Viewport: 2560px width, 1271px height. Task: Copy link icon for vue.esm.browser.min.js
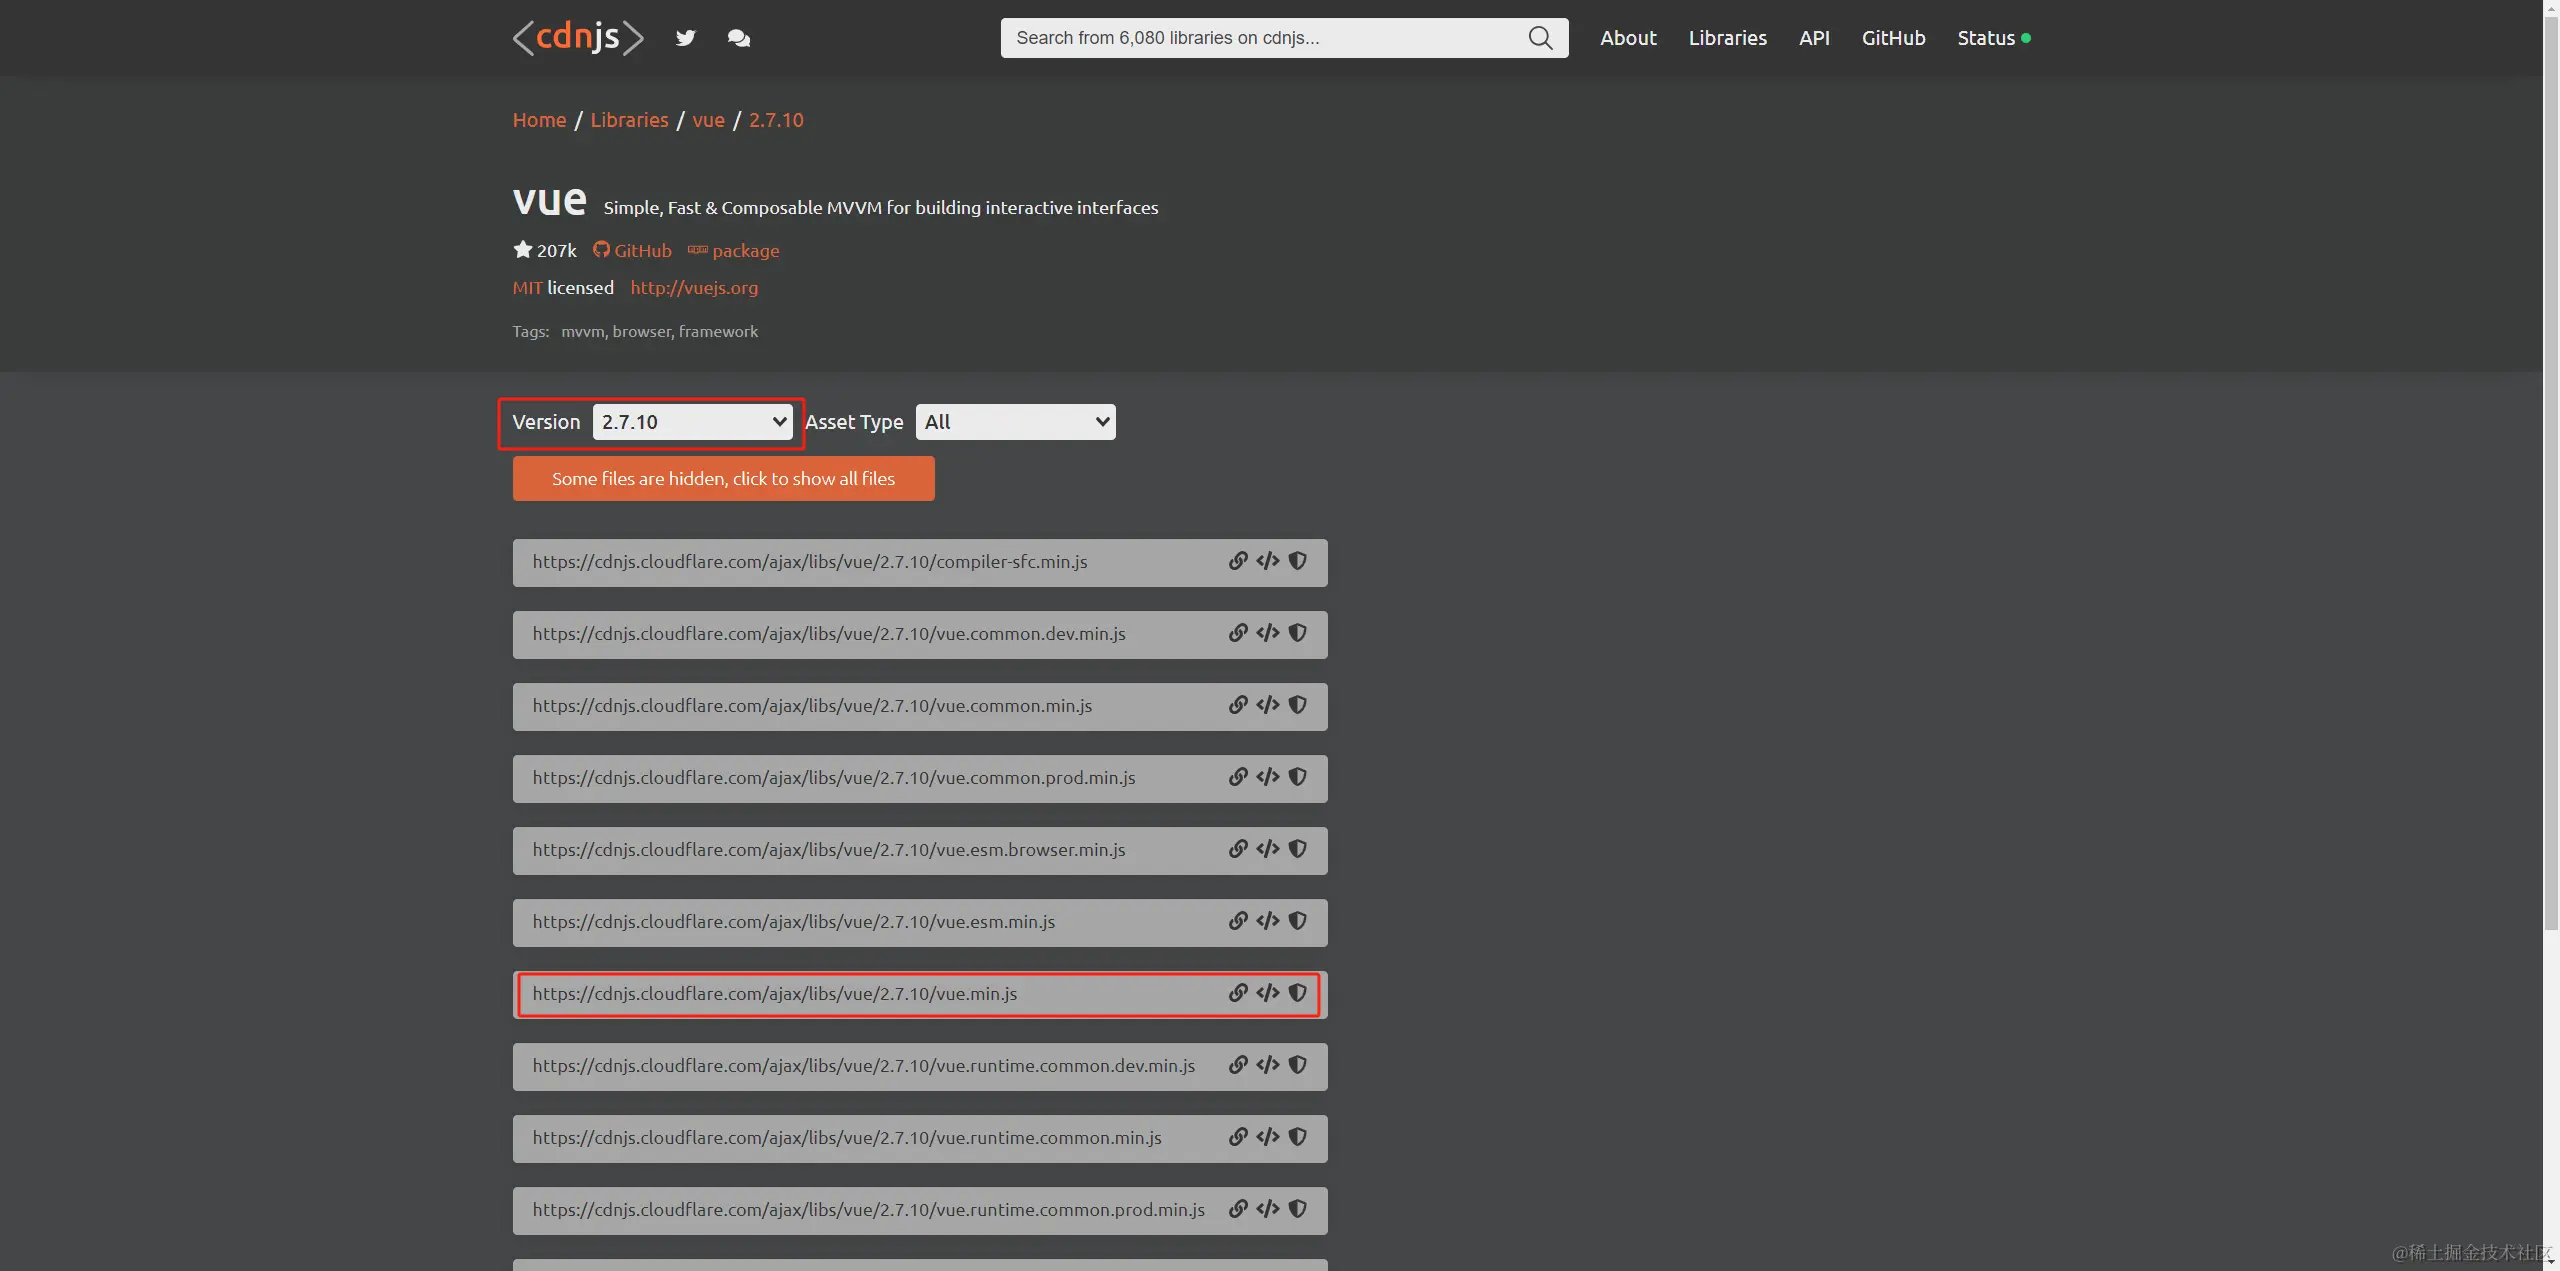(x=1238, y=849)
